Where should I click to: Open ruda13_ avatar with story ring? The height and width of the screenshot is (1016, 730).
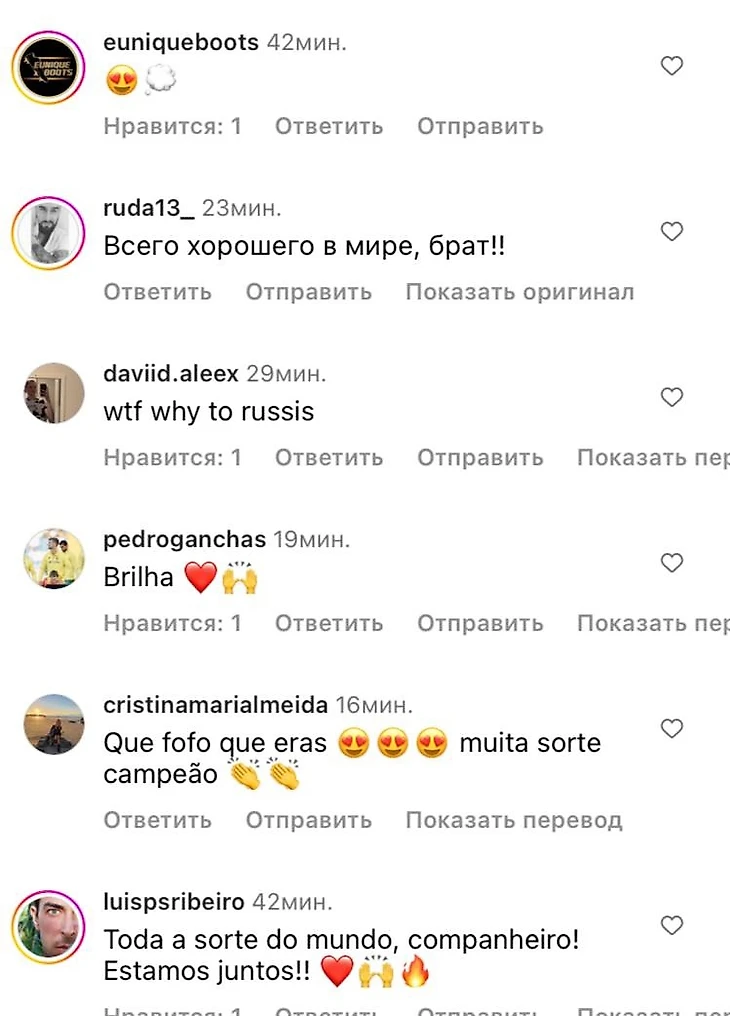point(49,233)
